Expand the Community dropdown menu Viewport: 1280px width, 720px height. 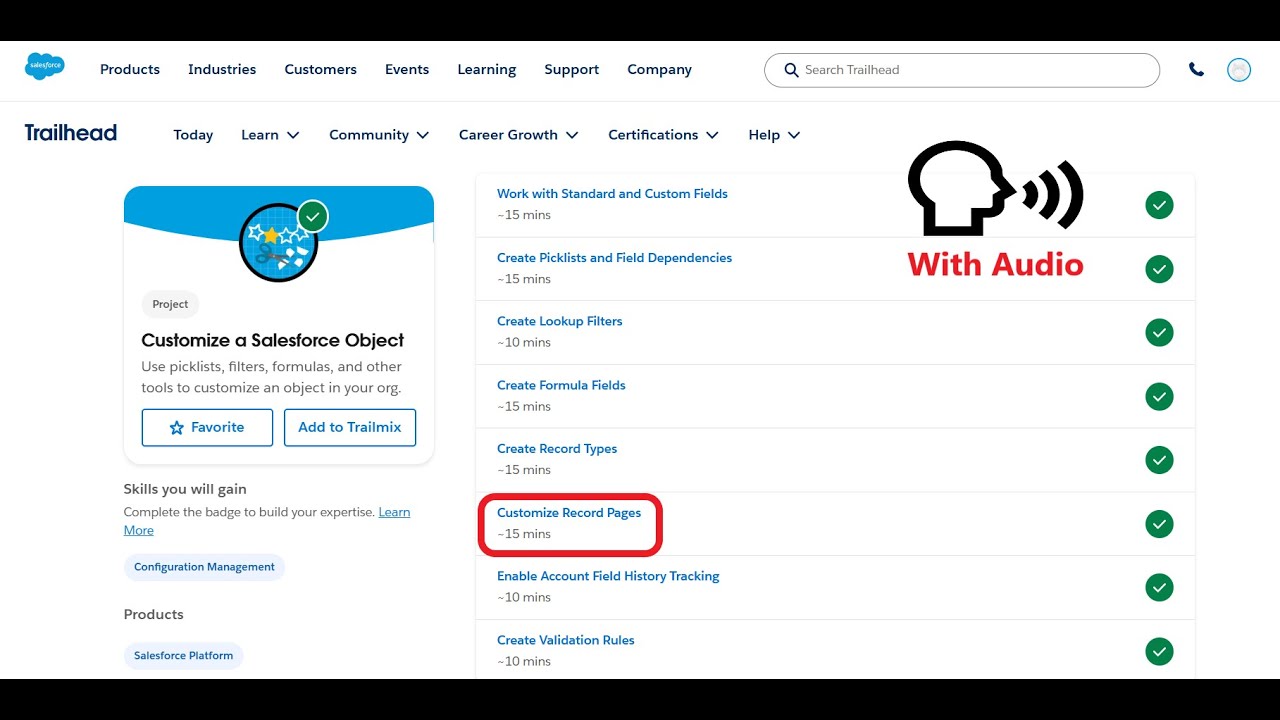tap(379, 135)
